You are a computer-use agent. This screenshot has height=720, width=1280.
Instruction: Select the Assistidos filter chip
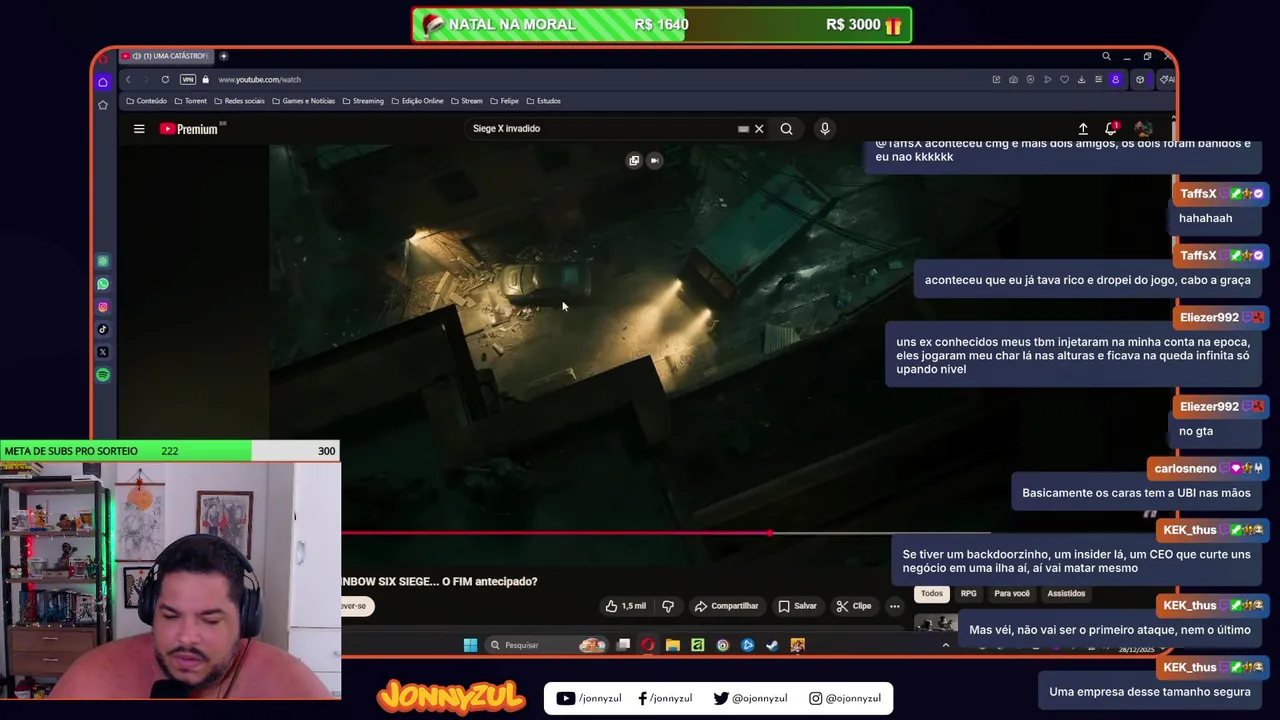click(x=1066, y=594)
